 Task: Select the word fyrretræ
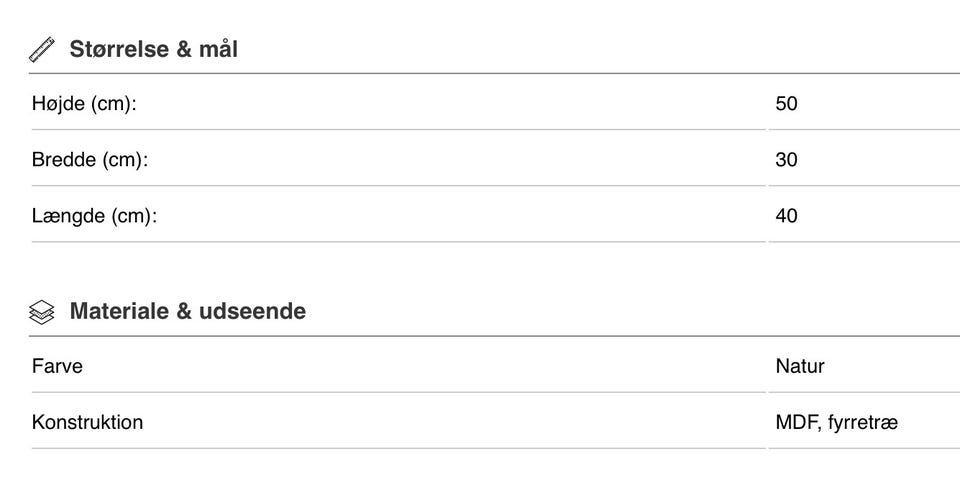(x=863, y=422)
